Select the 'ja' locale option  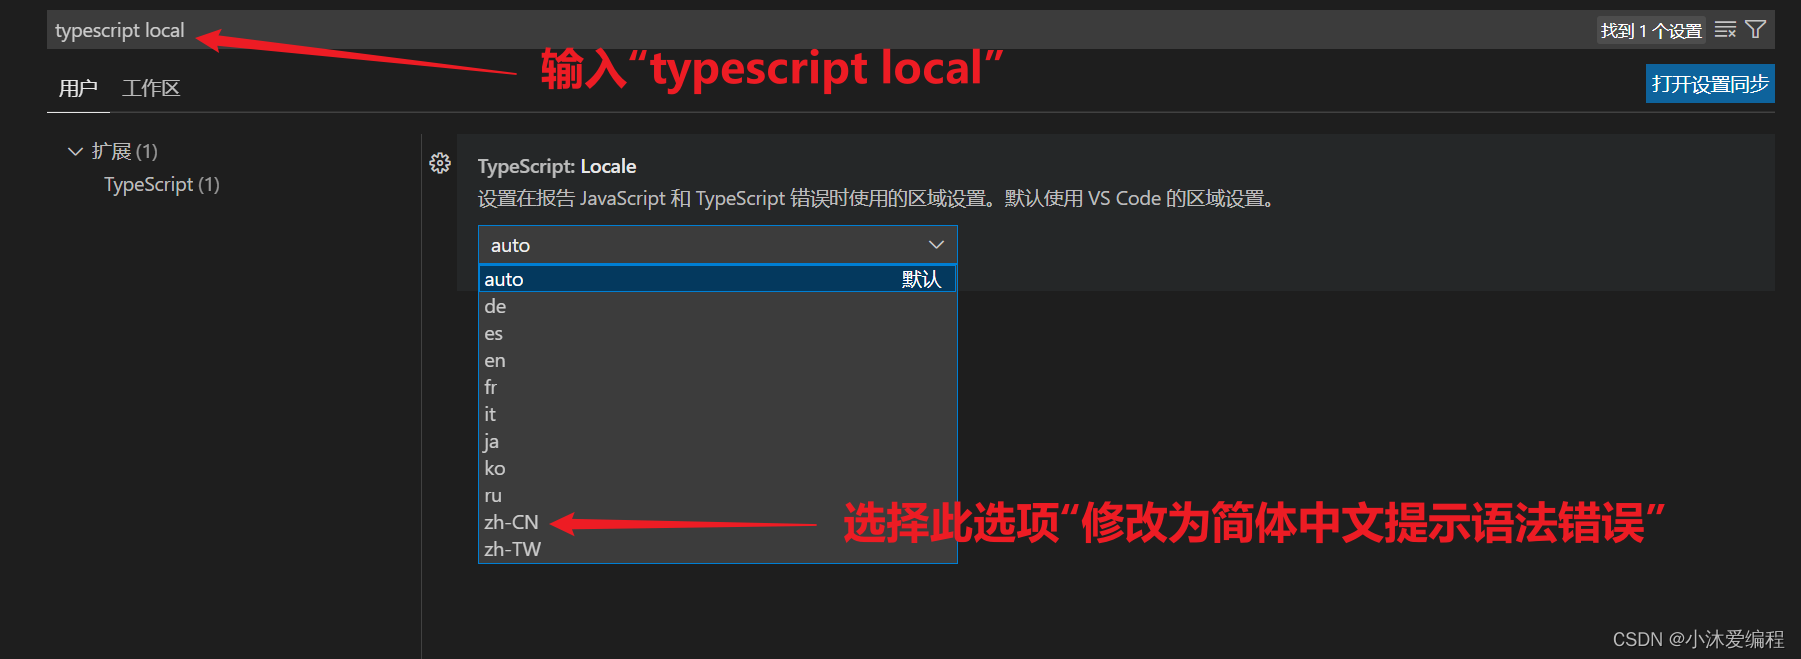pos(717,441)
